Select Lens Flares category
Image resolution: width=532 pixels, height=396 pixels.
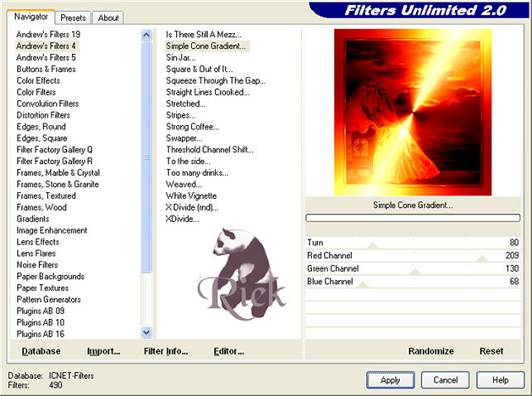pyautogui.click(x=36, y=253)
